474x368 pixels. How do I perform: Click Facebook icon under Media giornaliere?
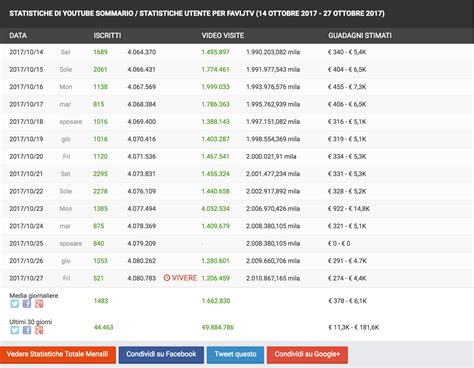27,304
